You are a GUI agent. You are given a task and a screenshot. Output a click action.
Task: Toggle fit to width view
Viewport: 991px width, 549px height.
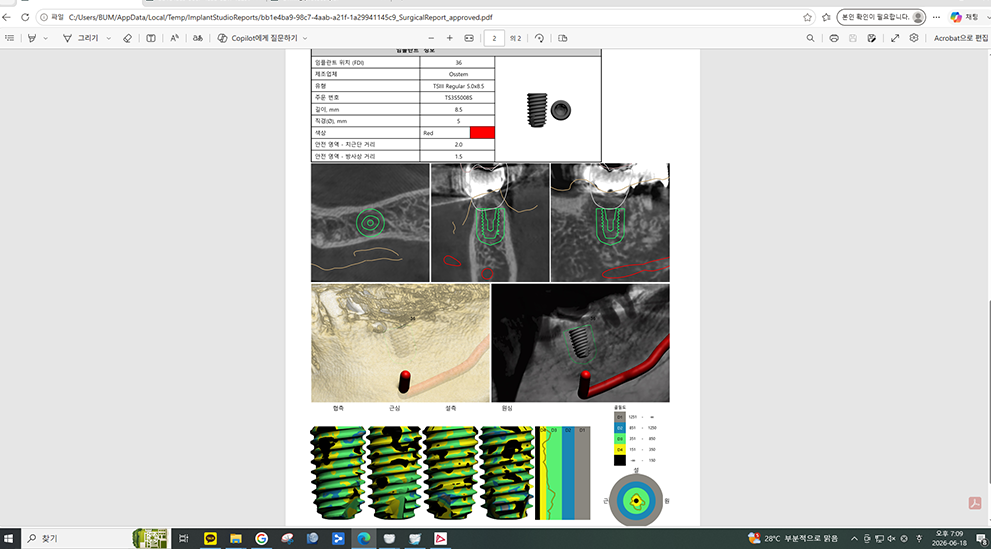[x=469, y=38]
